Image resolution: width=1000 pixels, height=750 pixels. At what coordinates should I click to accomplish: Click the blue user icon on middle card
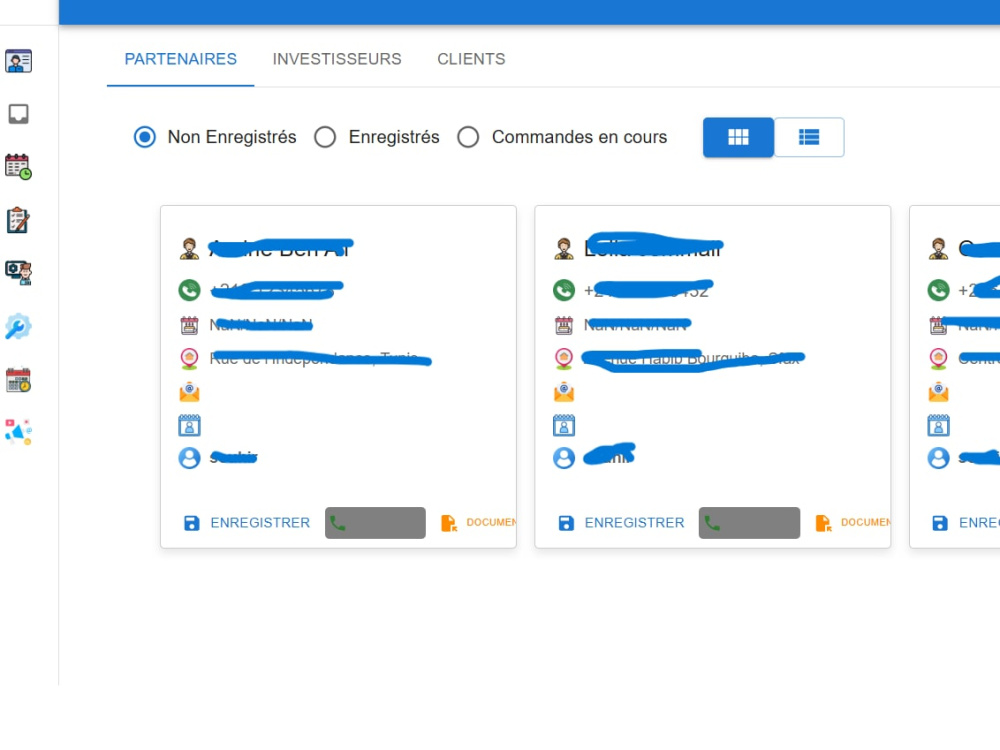coord(564,458)
